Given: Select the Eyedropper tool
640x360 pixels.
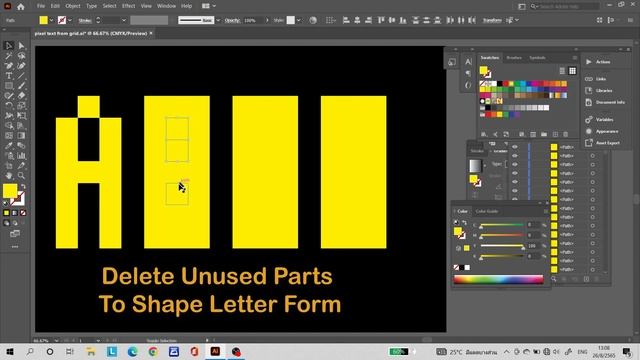Looking at the screenshot, I should [9, 146].
